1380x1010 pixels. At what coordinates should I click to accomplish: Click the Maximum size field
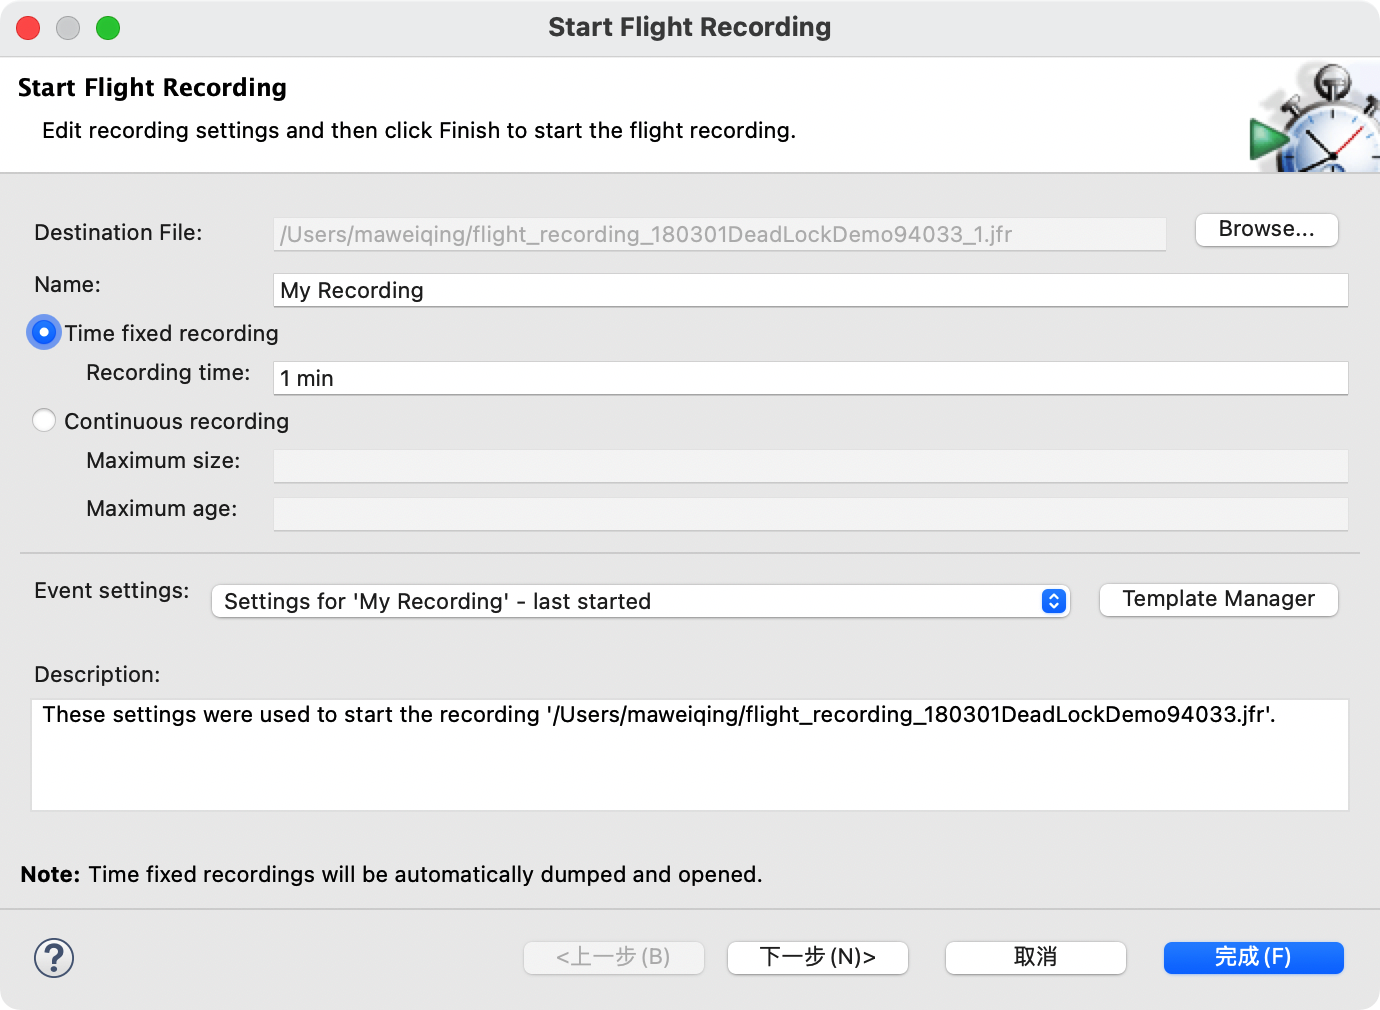pos(810,466)
